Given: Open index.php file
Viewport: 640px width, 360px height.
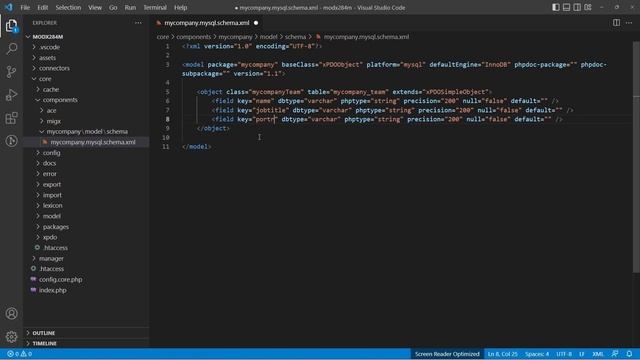Looking at the screenshot, I should 53,290.
